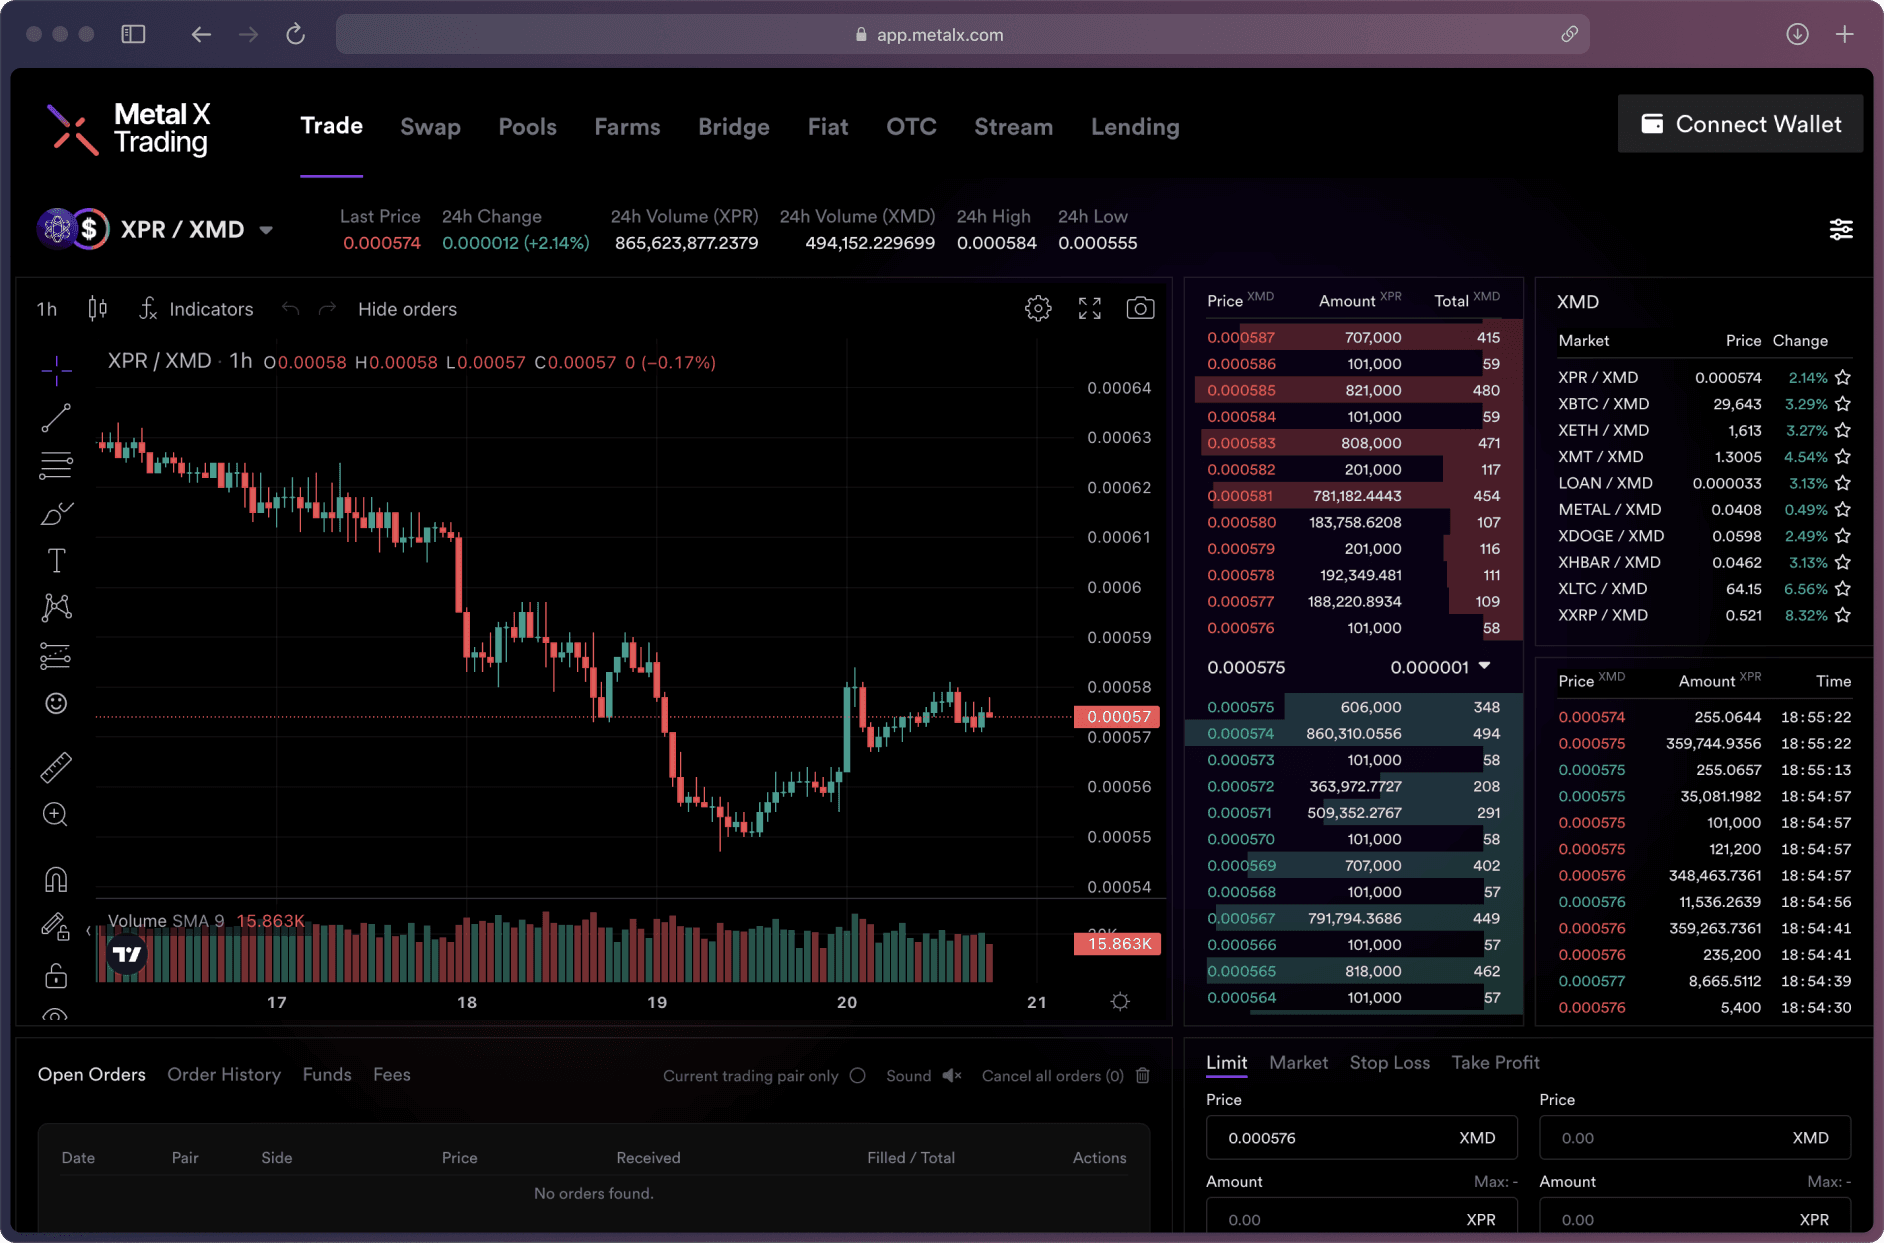Screen dimensions: 1884x1243
Task: Select the Take Profit order tab
Action: [x=1495, y=1063]
